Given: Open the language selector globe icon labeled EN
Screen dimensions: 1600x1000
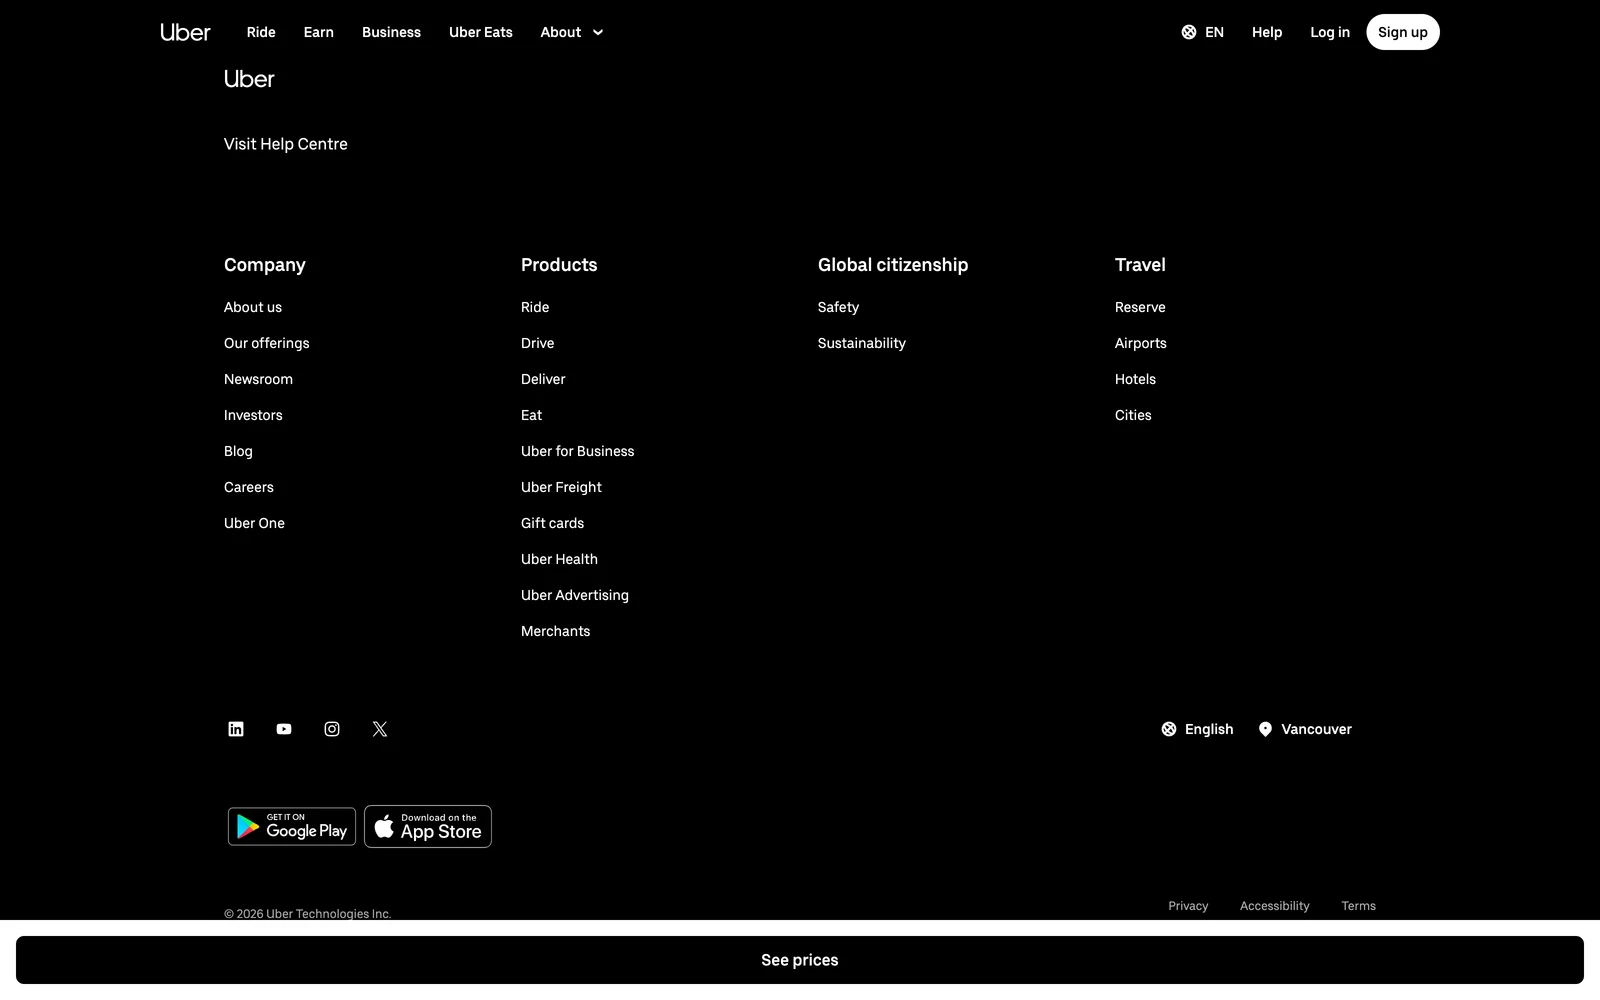Looking at the screenshot, I should tap(1202, 32).
